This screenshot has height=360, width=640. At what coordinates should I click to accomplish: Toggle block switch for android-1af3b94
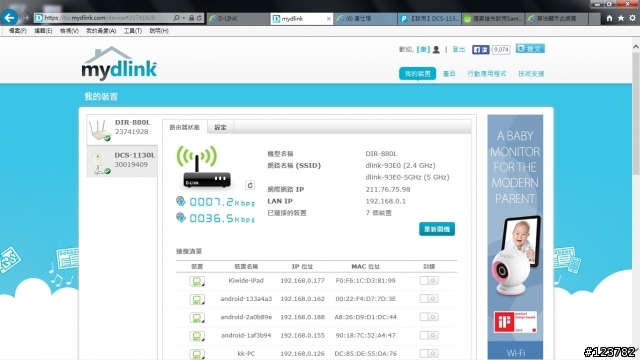(x=429, y=335)
